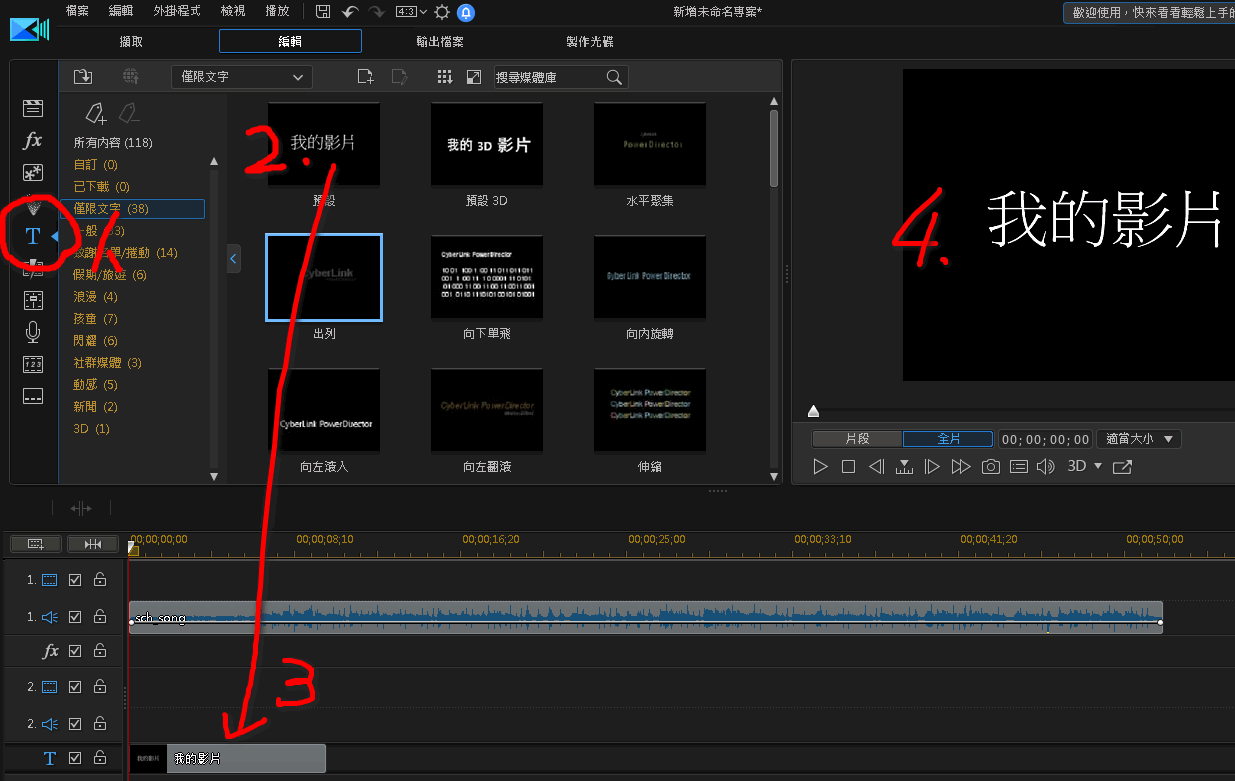Open the Voice-Over microphone room icon

point(33,332)
